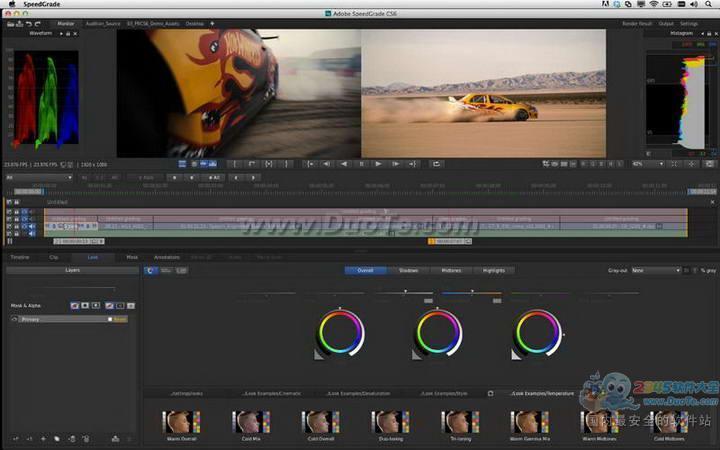Apply the Tri-toning look preset
Image resolution: width=720 pixels, height=450 pixels.
pyautogui.click(x=461, y=425)
